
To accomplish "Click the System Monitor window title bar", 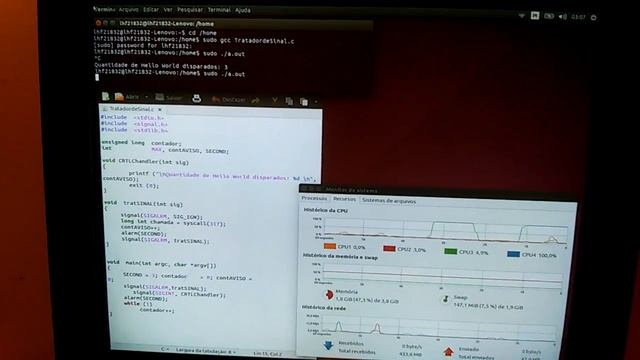I will point(437,192).
